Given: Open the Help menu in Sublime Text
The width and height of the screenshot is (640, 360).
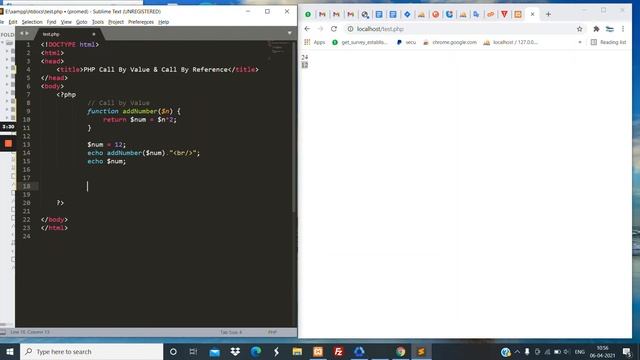Looking at the screenshot, I should (x=164, y=22).
